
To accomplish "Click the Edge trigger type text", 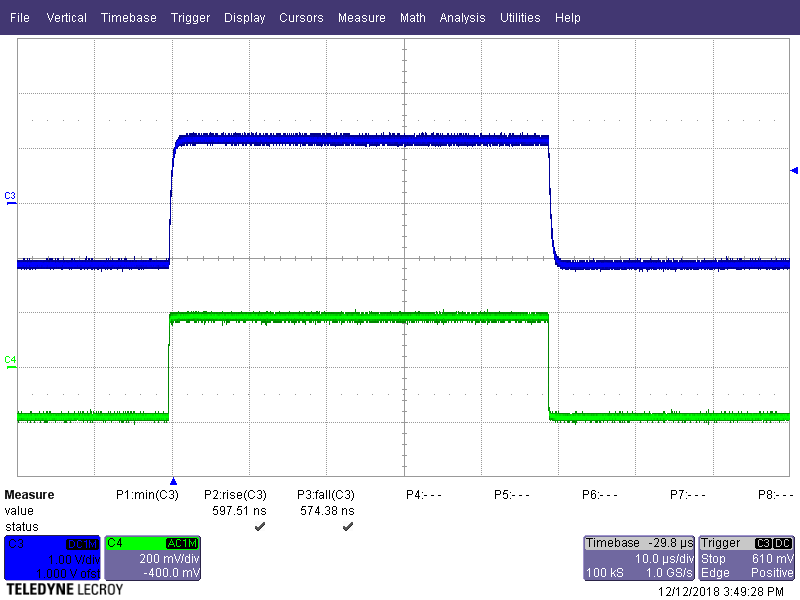I will (x=715, y=573).
